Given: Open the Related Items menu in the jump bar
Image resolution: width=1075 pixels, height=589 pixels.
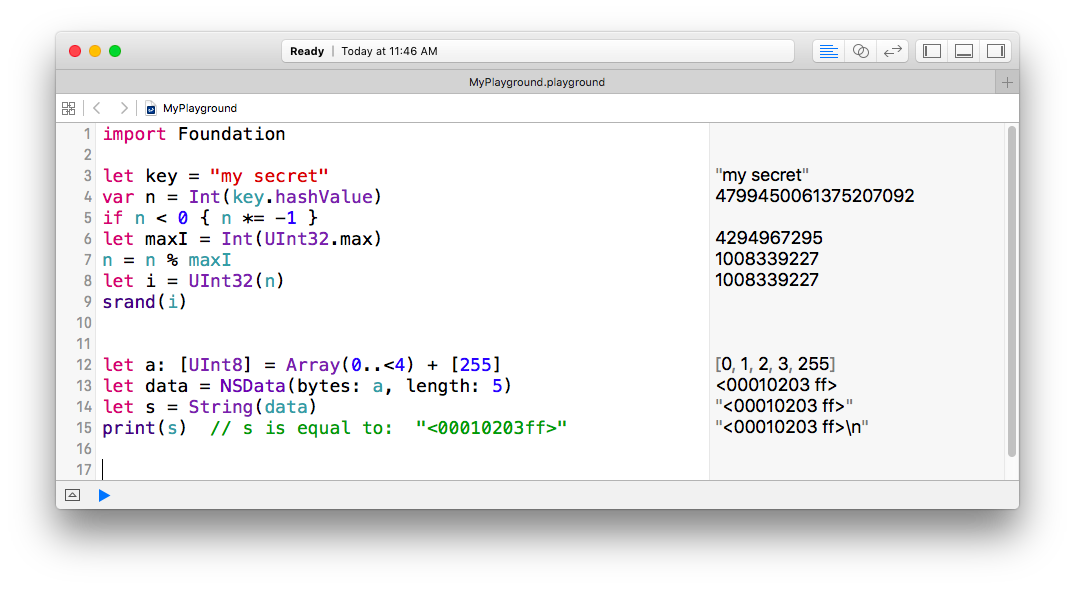Looking at the screenshot, I should click(x=68, y=108).
